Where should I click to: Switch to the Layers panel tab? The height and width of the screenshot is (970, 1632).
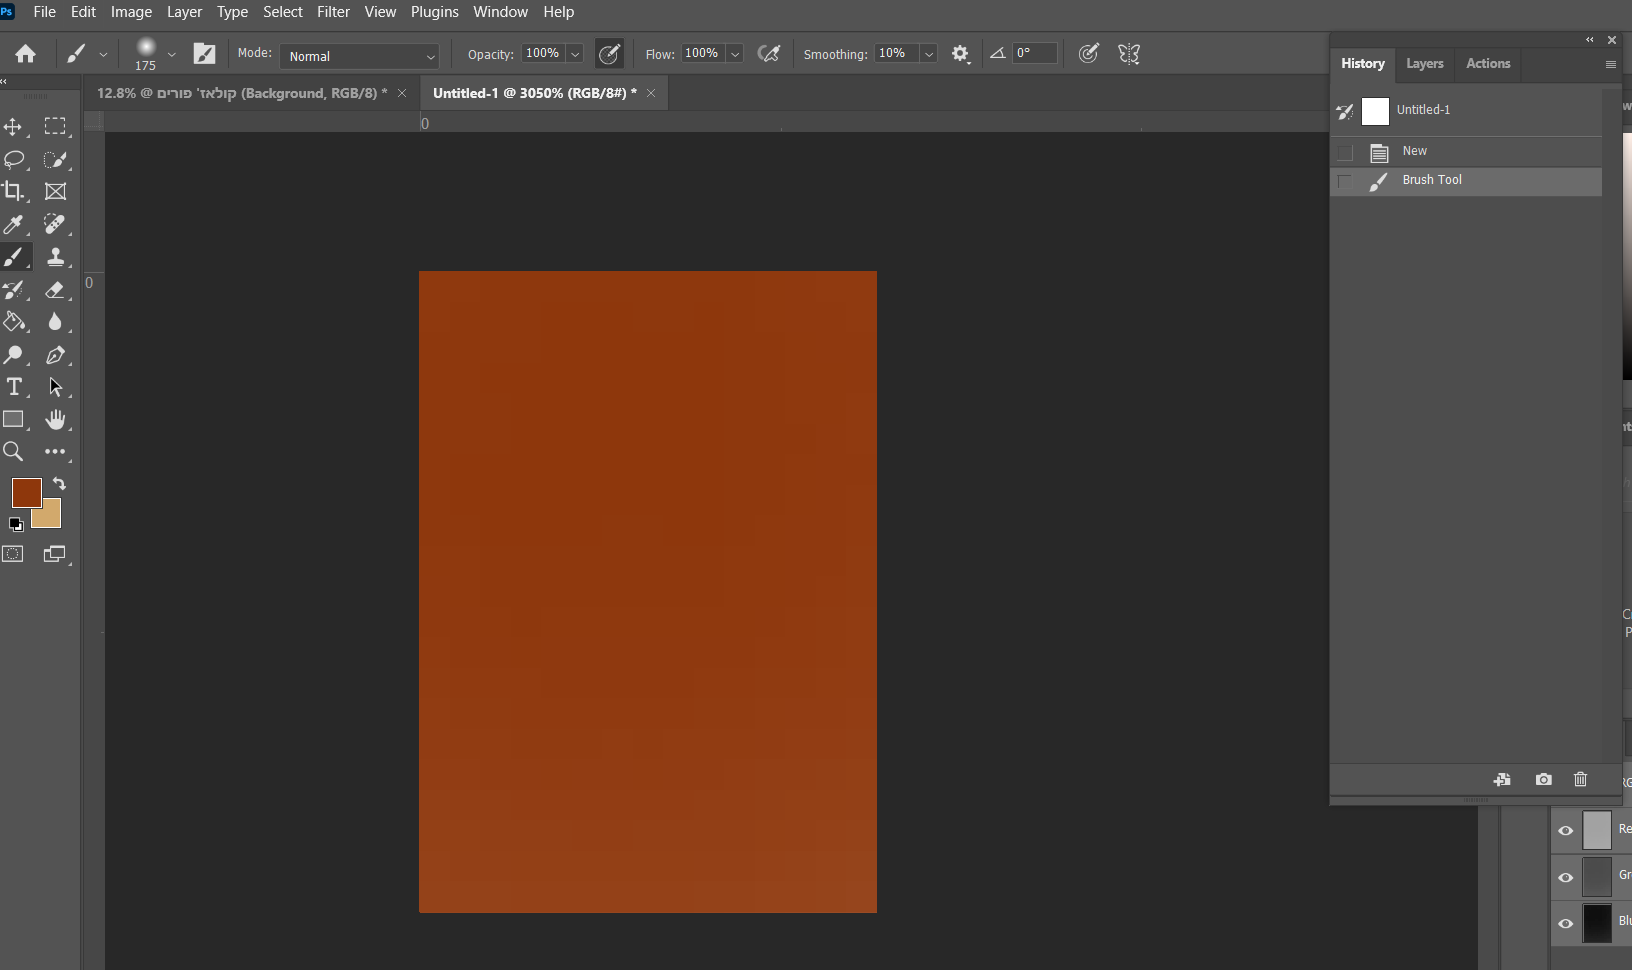tap(1424, 63)
